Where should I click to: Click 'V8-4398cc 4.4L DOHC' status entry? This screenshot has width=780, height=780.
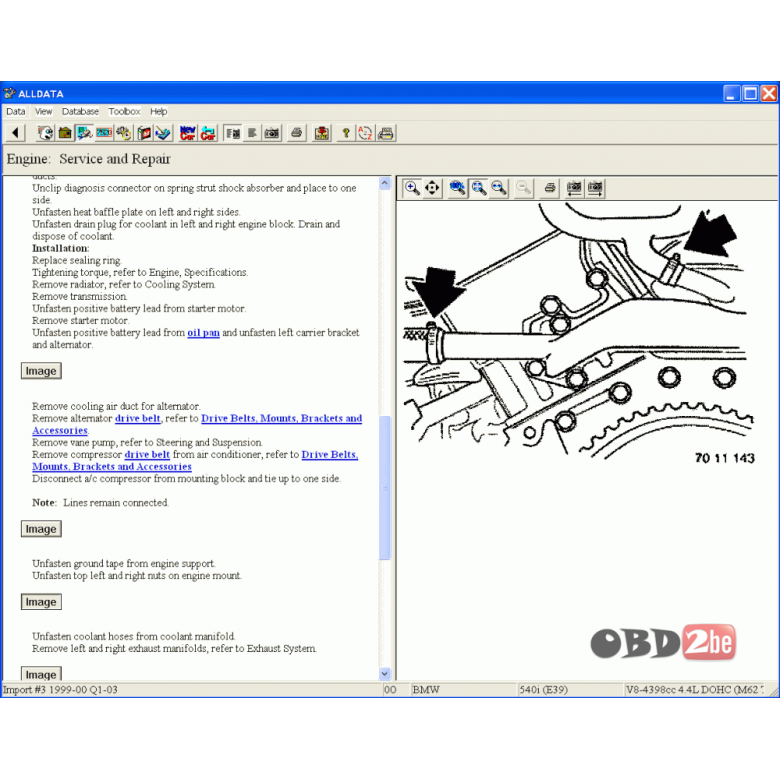click(x=694, y=690)
